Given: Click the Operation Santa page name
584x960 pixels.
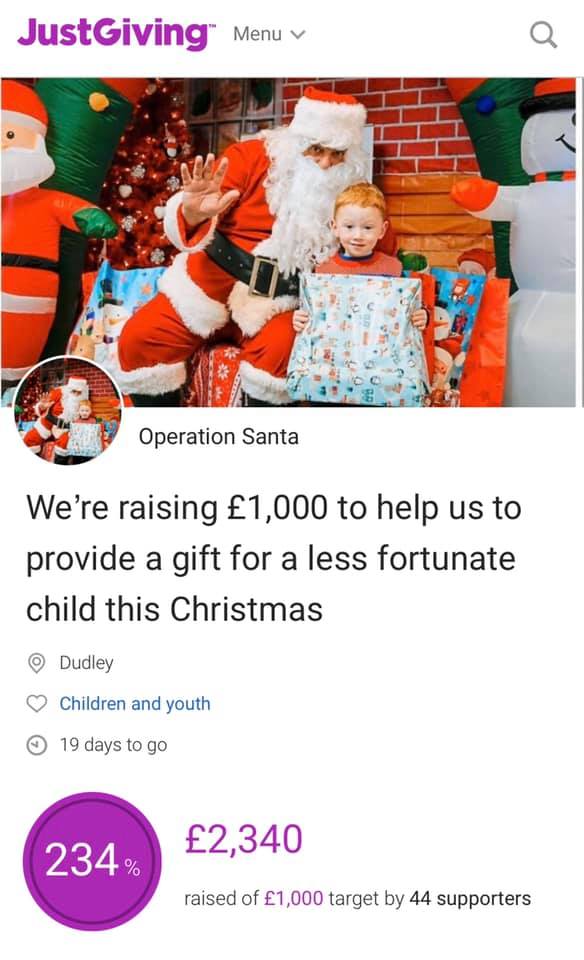Looking at the screenshot, I should 219,437.
